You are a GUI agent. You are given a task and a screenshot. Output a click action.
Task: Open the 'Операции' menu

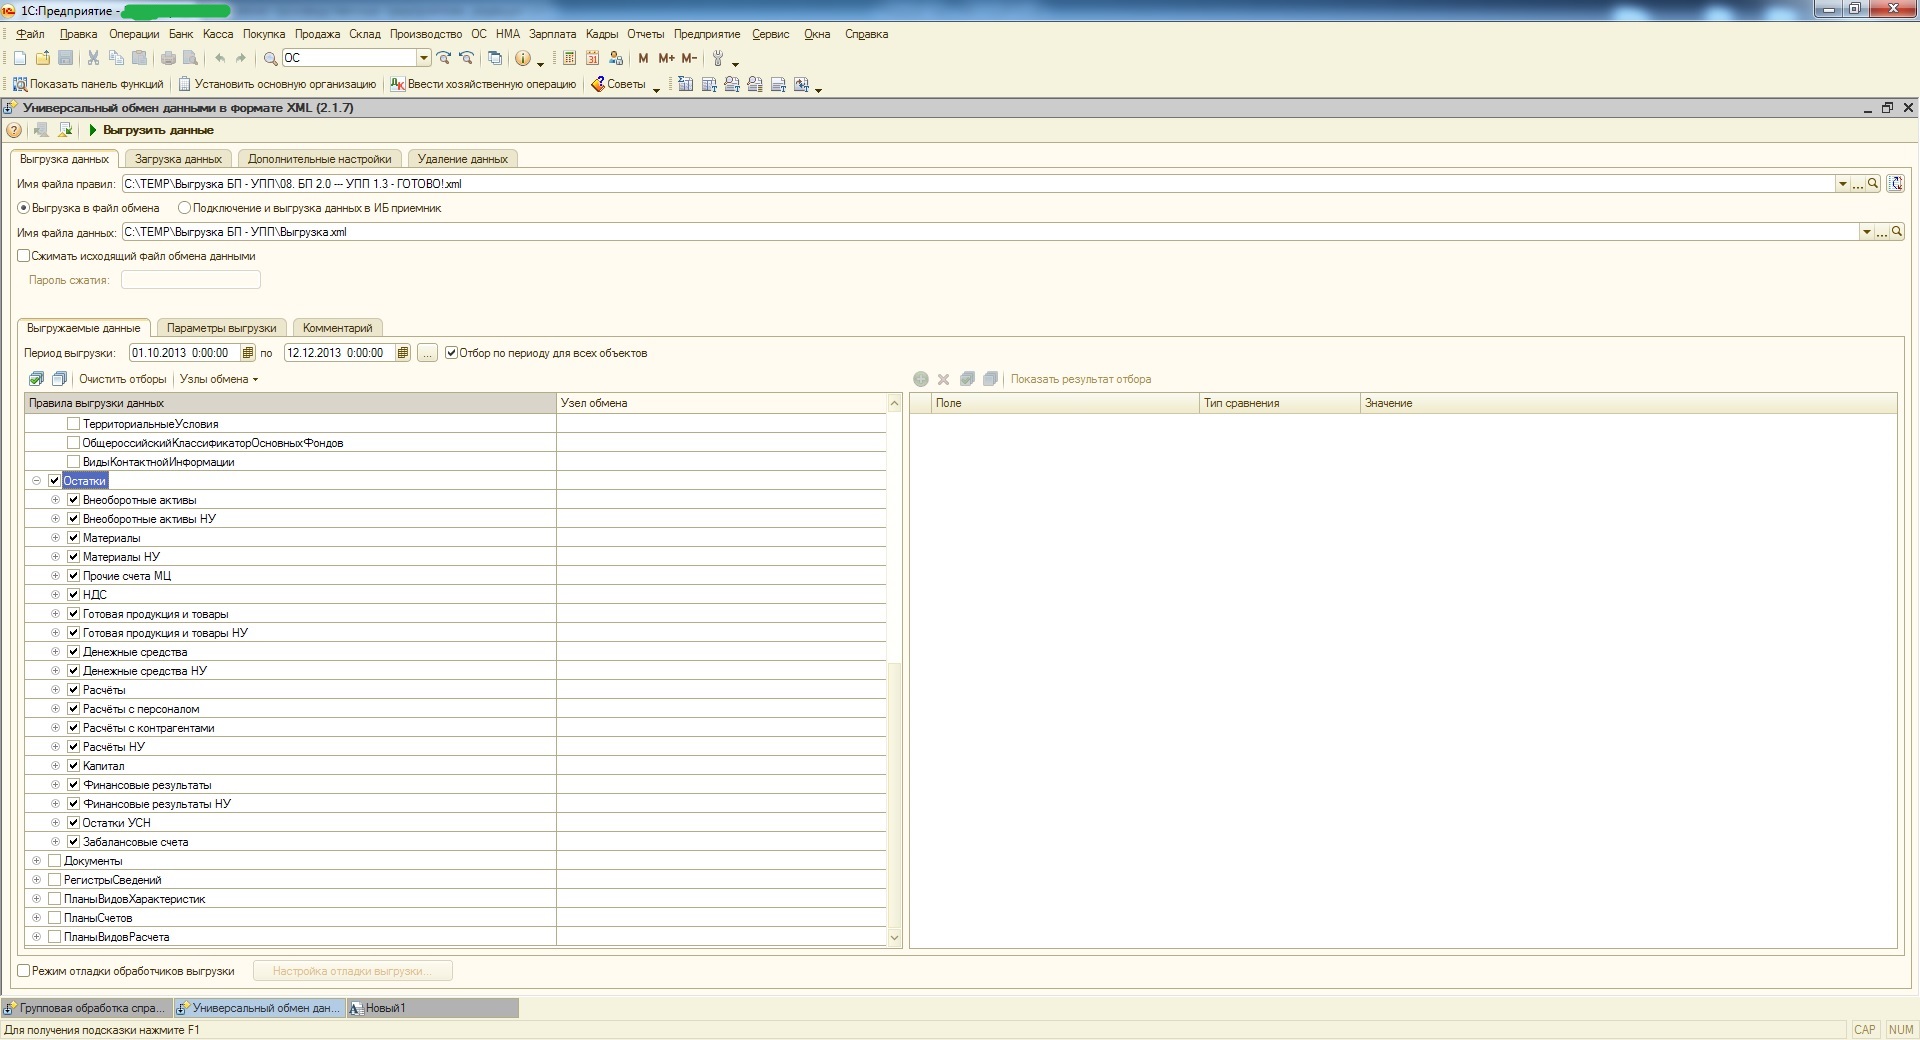134,34
